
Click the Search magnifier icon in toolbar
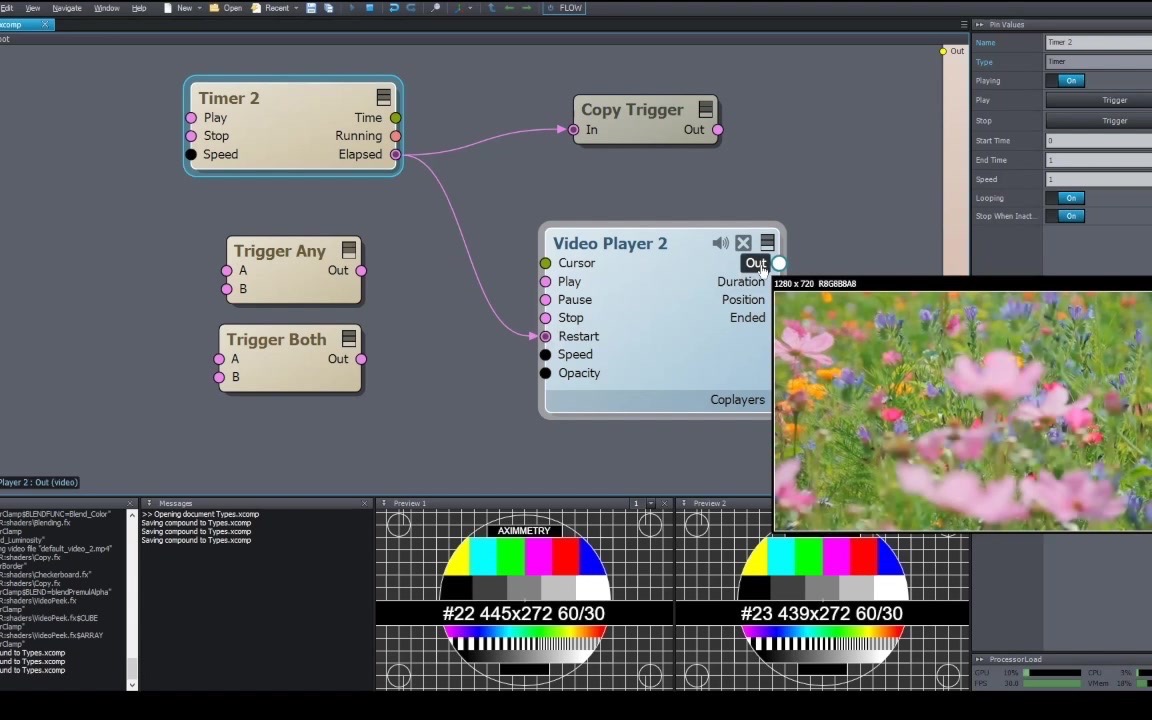coord(436,8)
